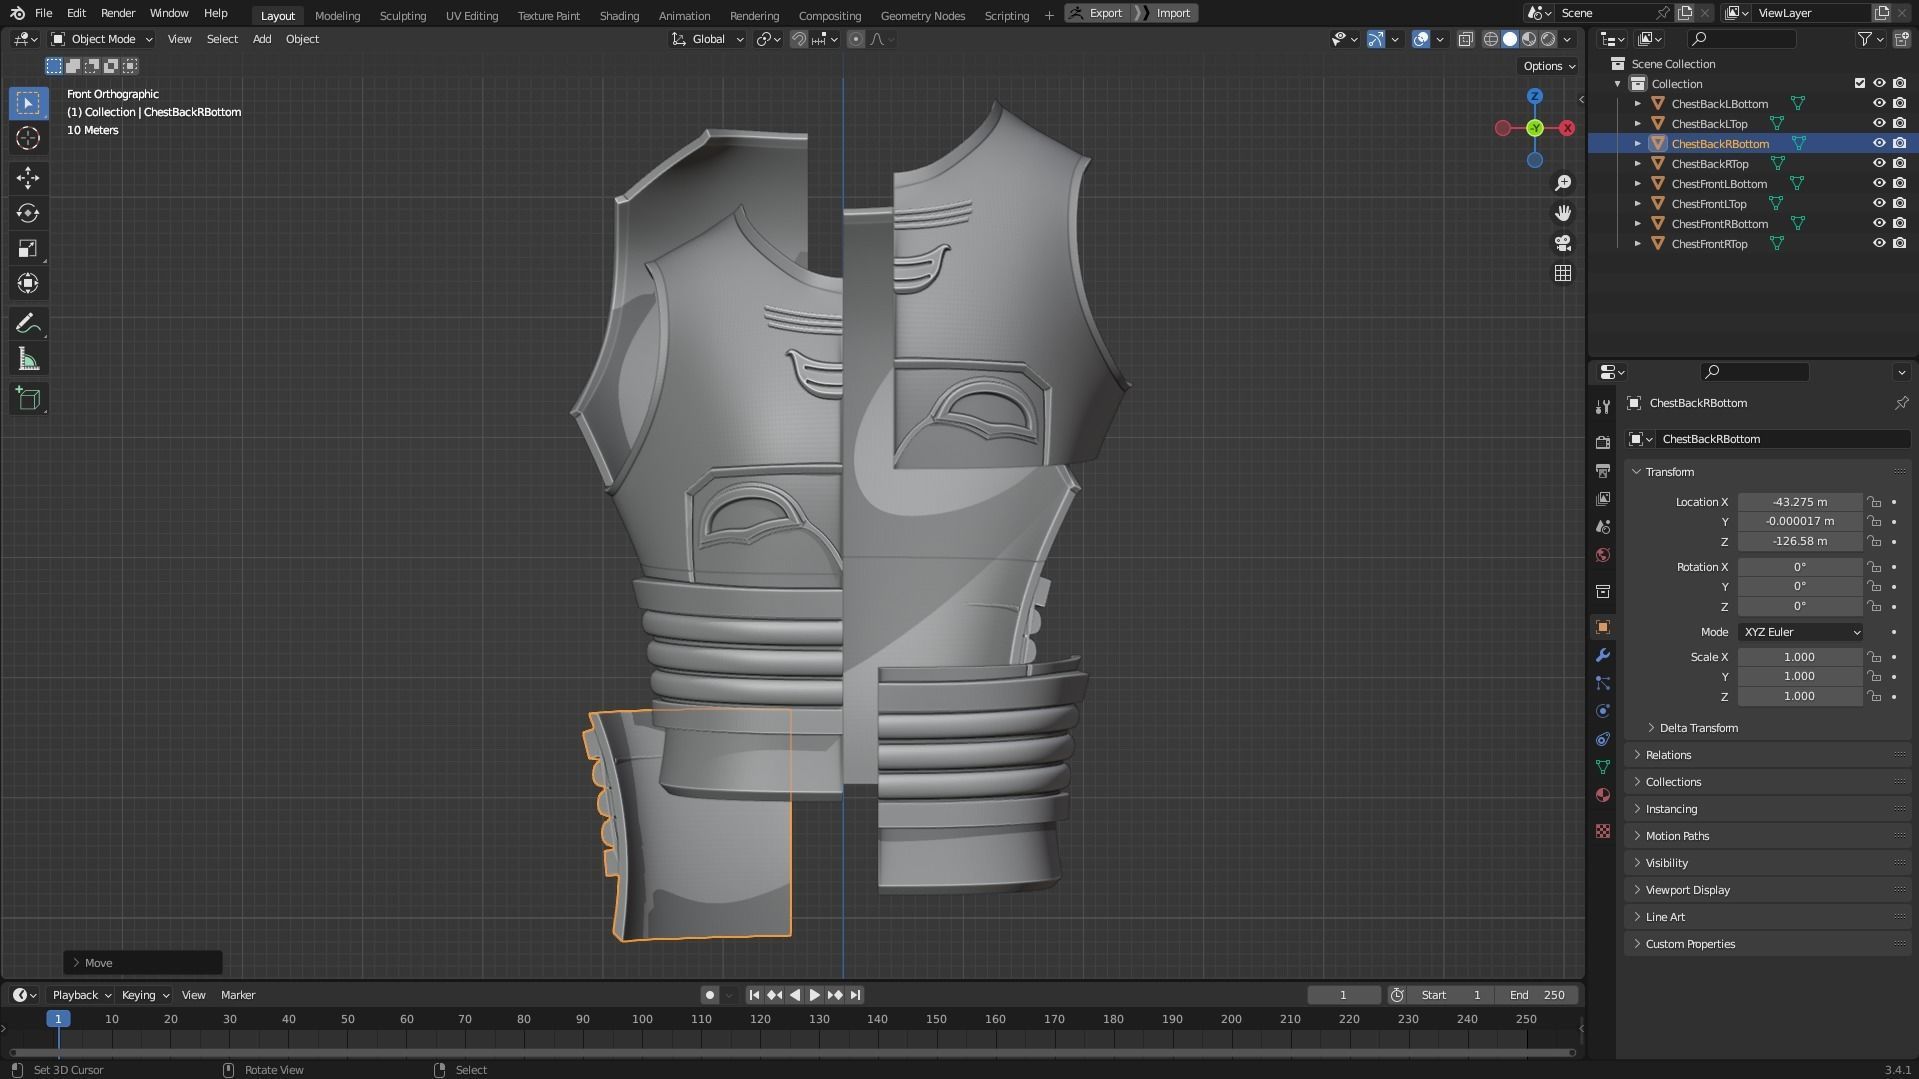Viewport: 1919px width, 1079px height.
Task: Switch to orthographic/perspective grid icon
Action: pyautogui.click(x=1562, y=273)
